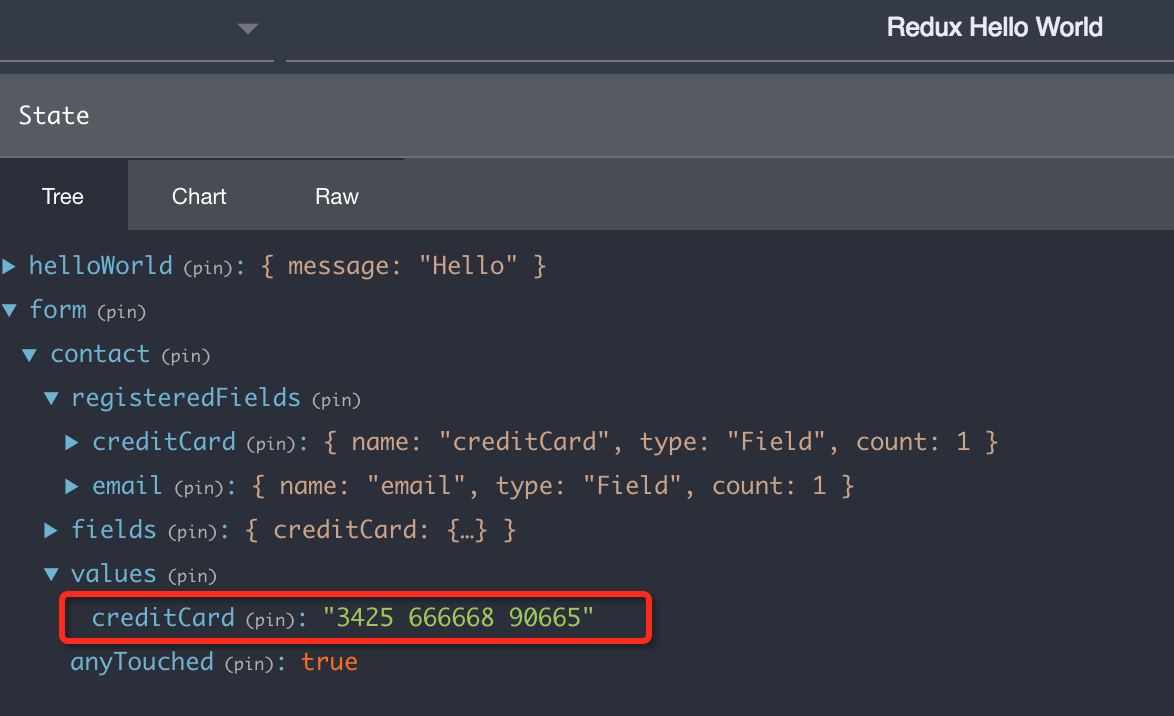Pin the contact key
This screenshot has width=1174, height=716.
point(186,356)
